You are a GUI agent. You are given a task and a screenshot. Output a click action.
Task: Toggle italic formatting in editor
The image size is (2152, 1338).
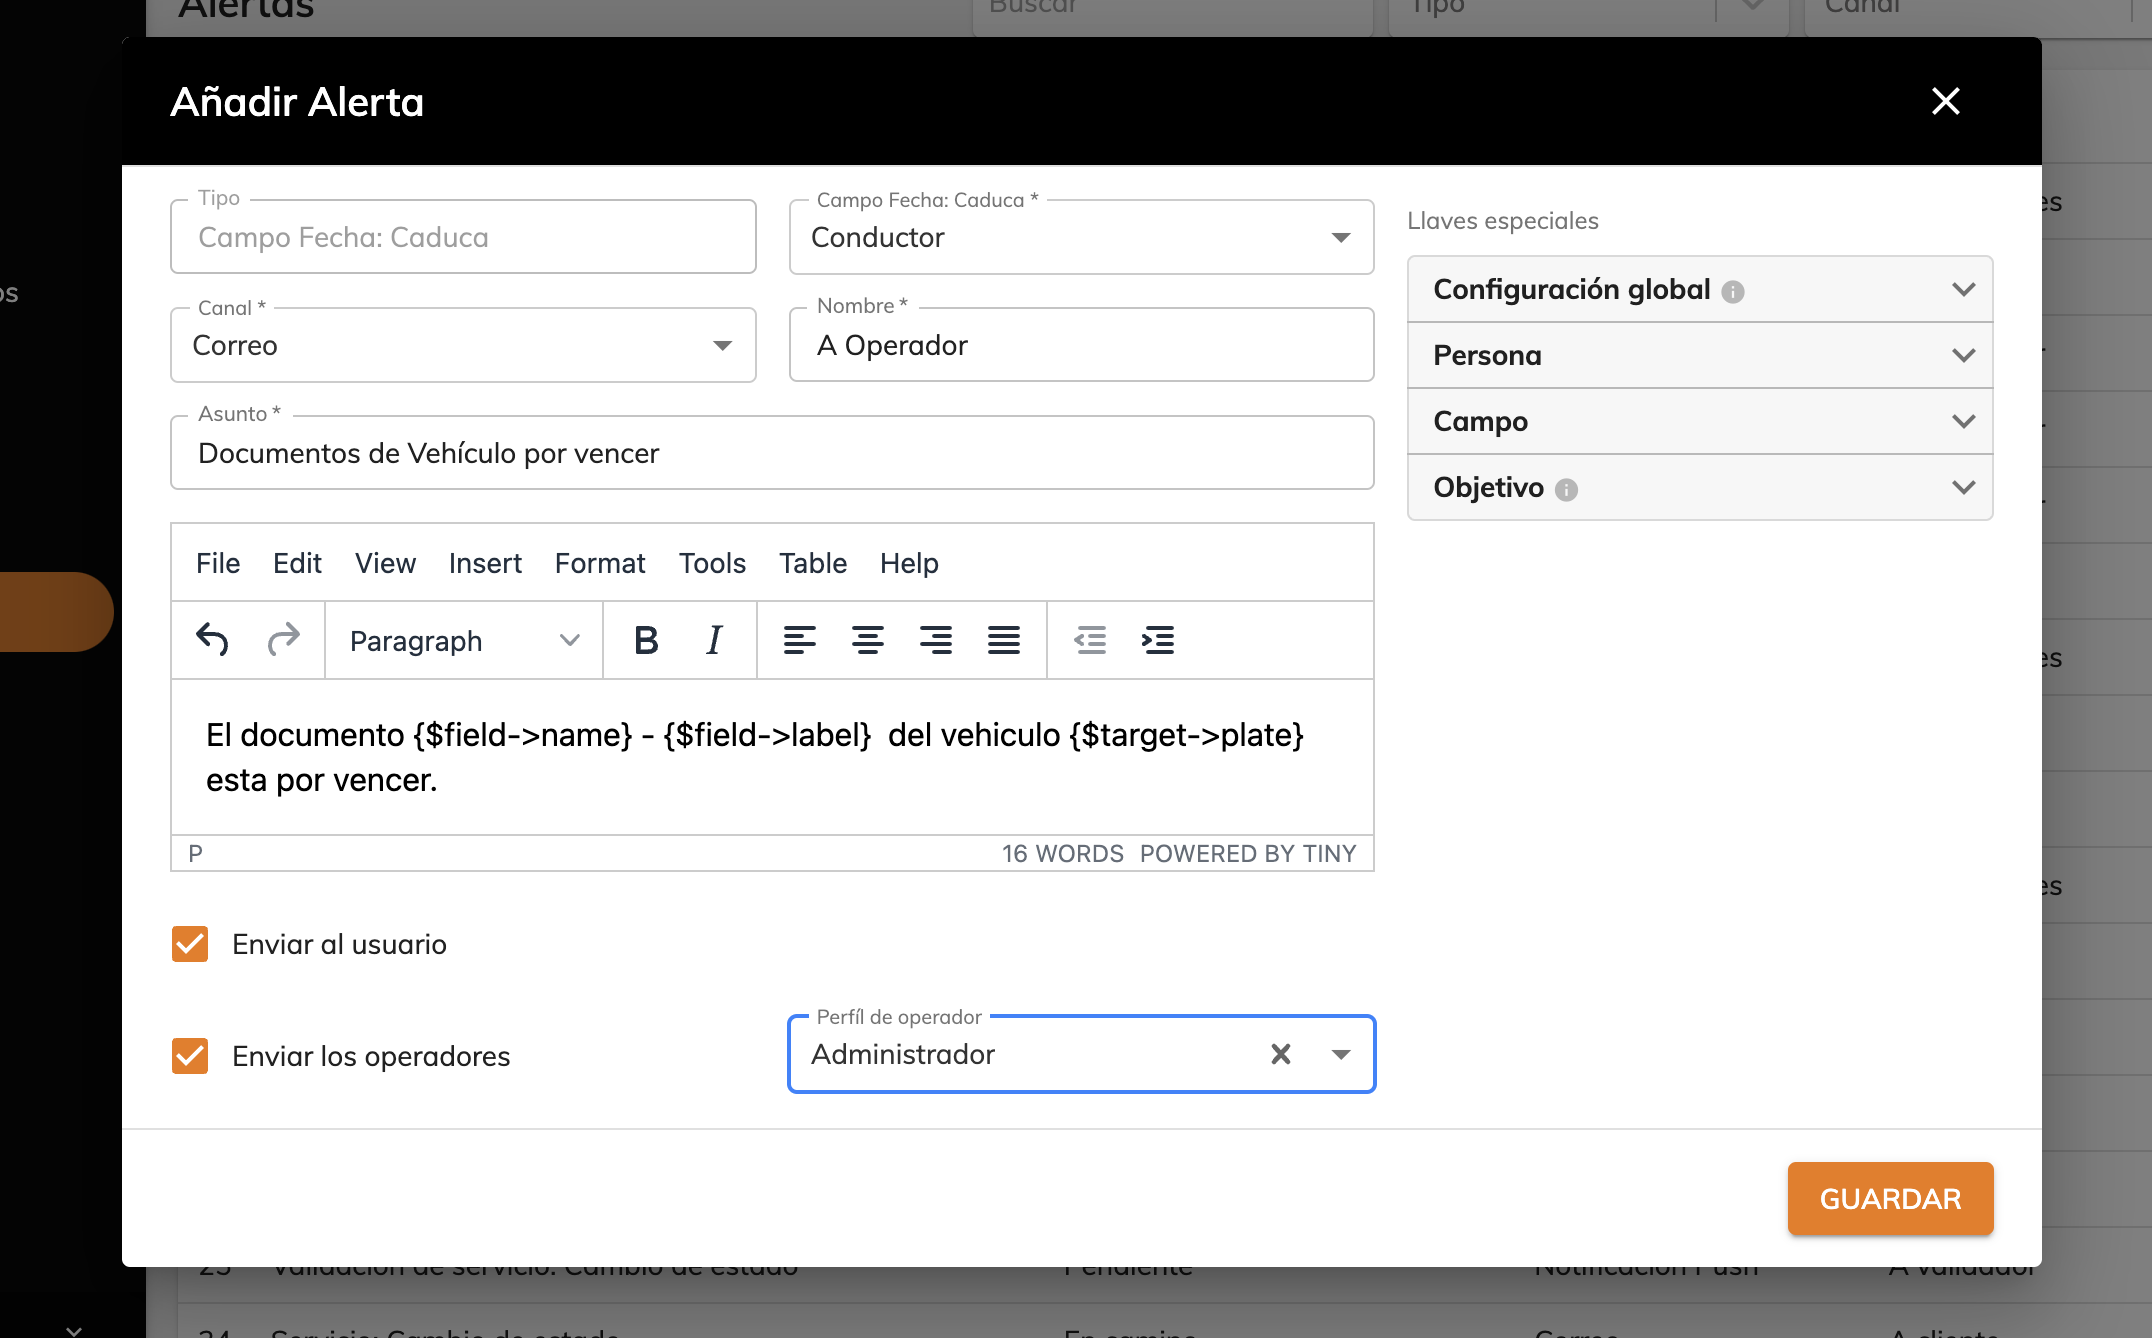point(714,640)
